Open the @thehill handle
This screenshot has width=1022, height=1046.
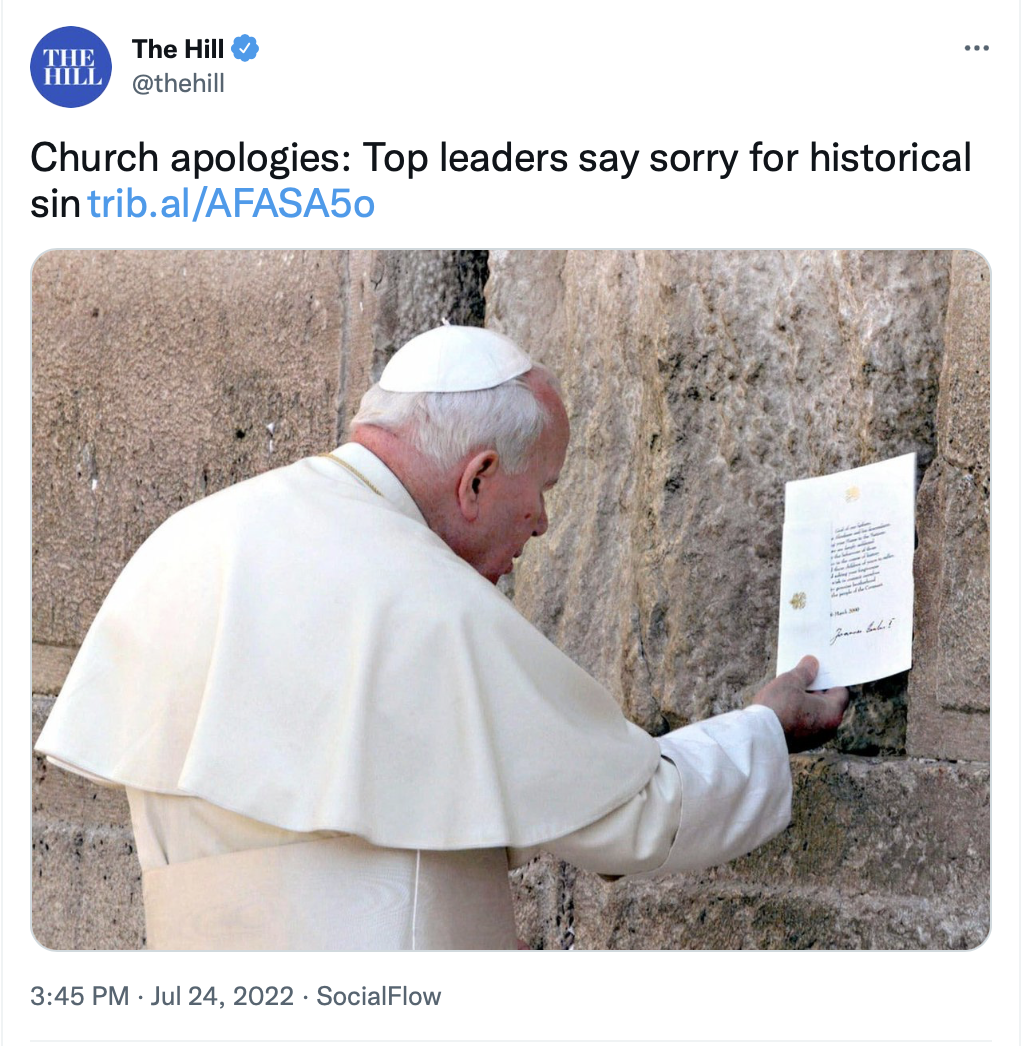tap(178, 83)
